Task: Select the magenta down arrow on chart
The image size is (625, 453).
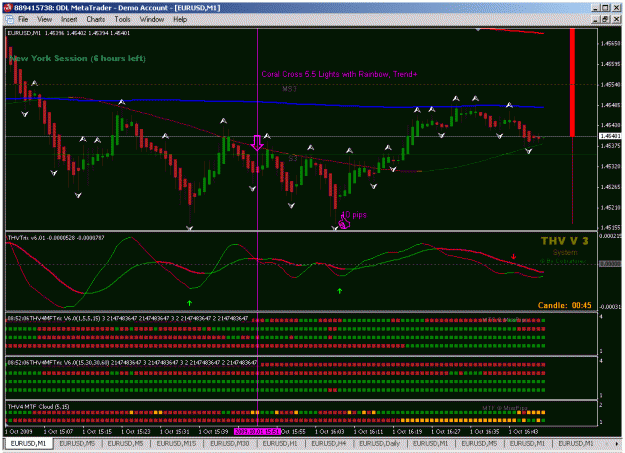Action: point(257,142)
